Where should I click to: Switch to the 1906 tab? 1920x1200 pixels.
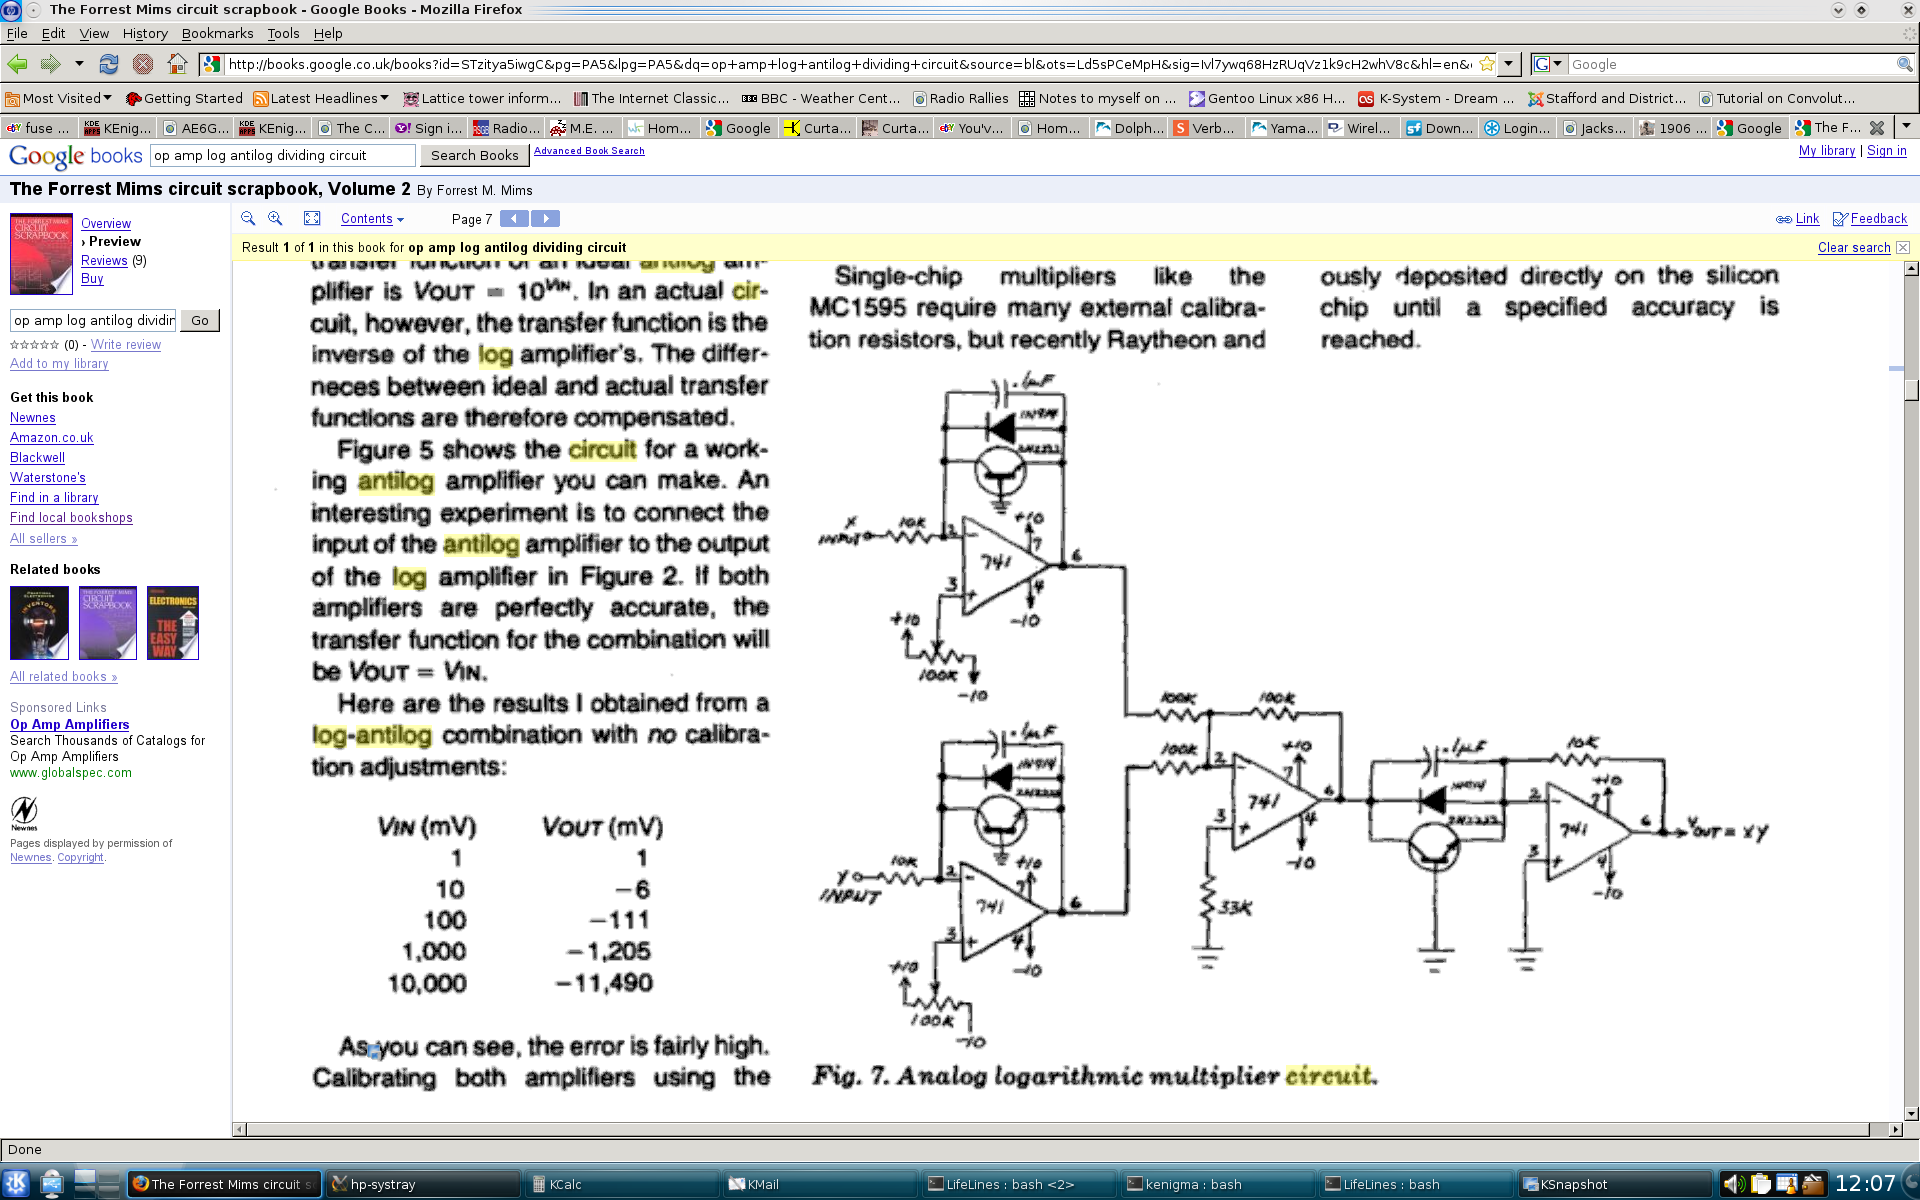pos(1674,128)
